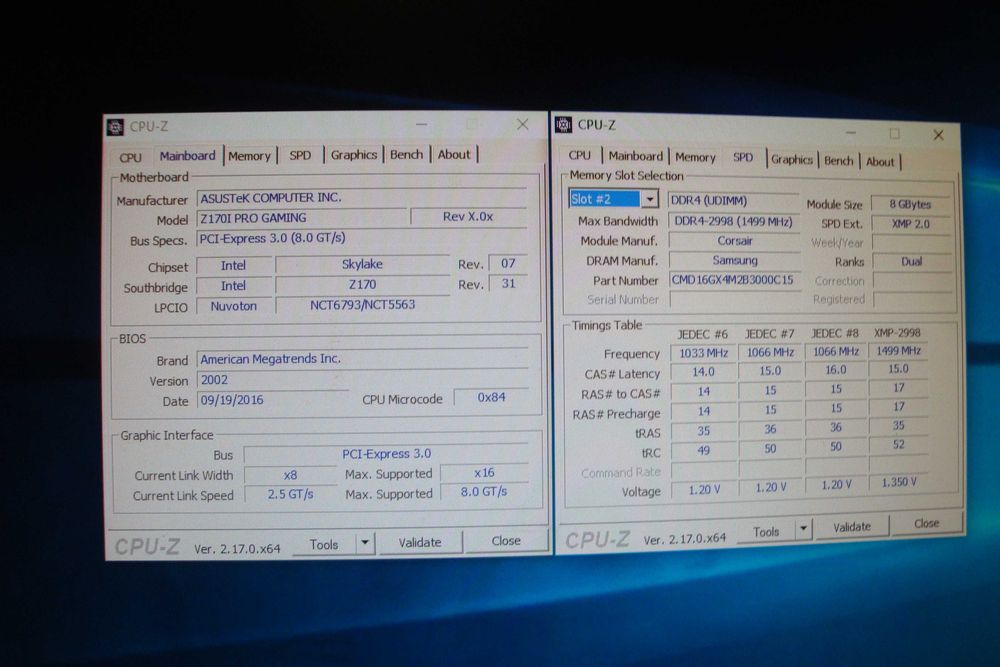The image size is (1000, 667).
Task: Close the left CPU-Z window with X
Action: tap(522, 124)
